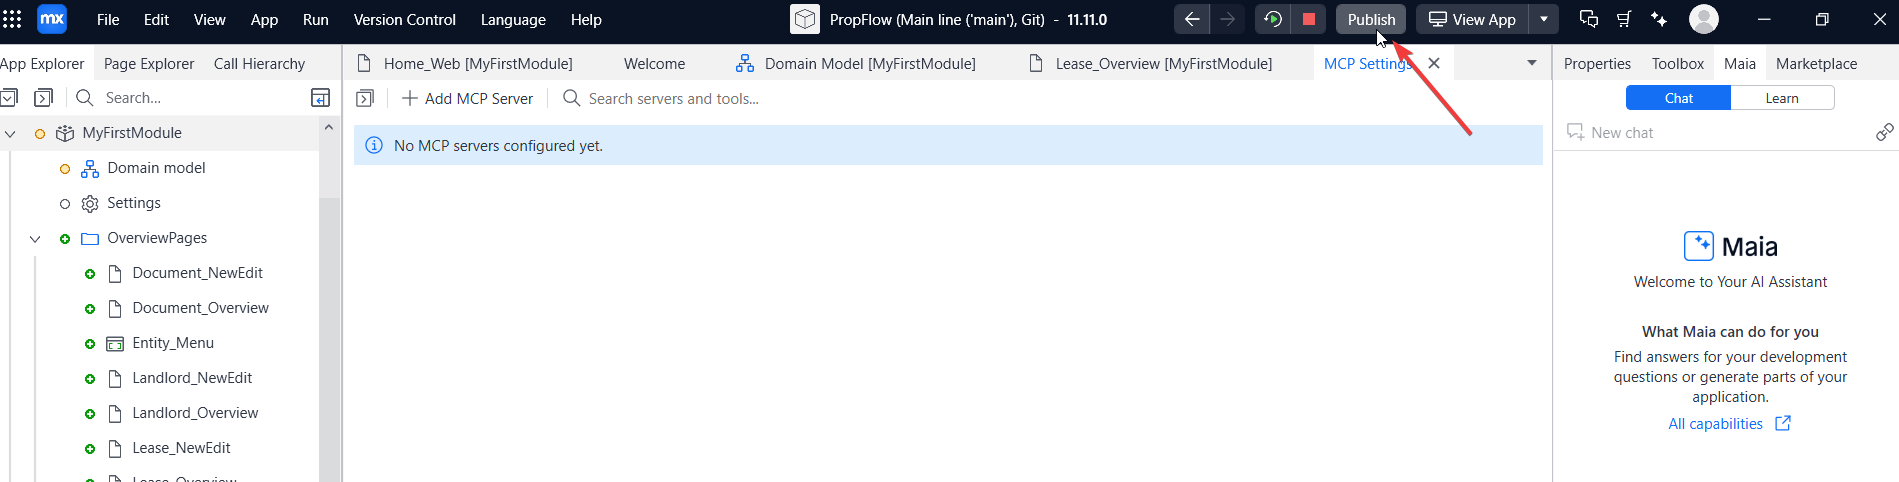Click the MyFirstModule module icon
Image resolution: width=1899 pixels, height=482 pixels.
65,133
